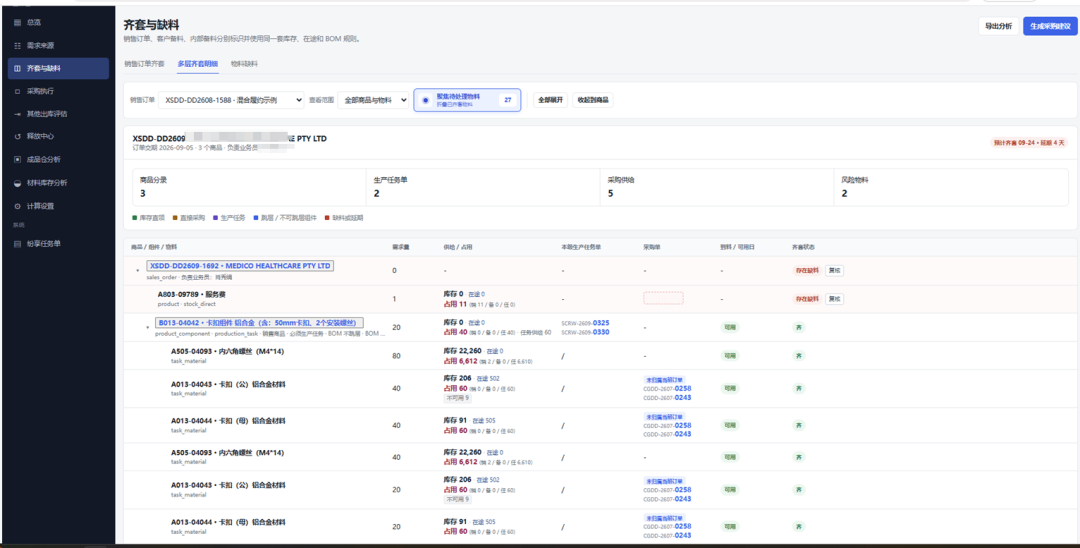Open the 释放中心 menu entry
The height and width of the screenshot is (548, 1080).
[x=59, y=136]
